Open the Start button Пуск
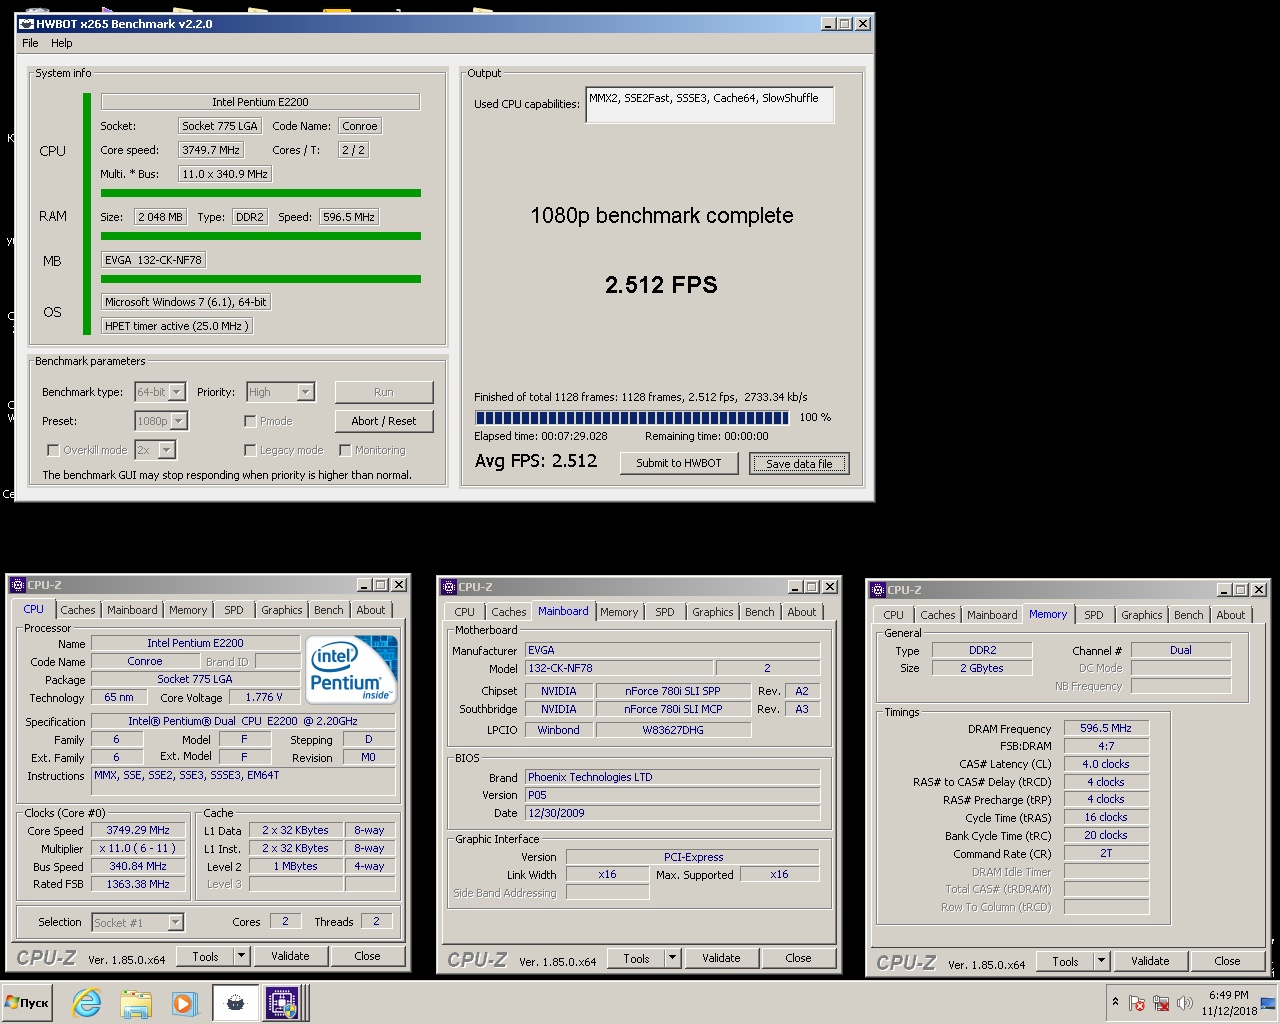The width and height of the screenshot is (1280, 1024). [27, 1002]
